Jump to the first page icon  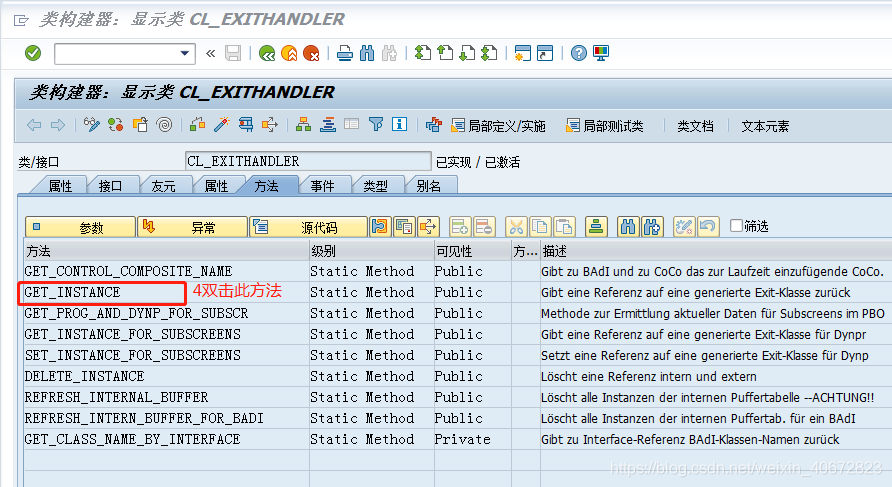[x=422, y=53]
